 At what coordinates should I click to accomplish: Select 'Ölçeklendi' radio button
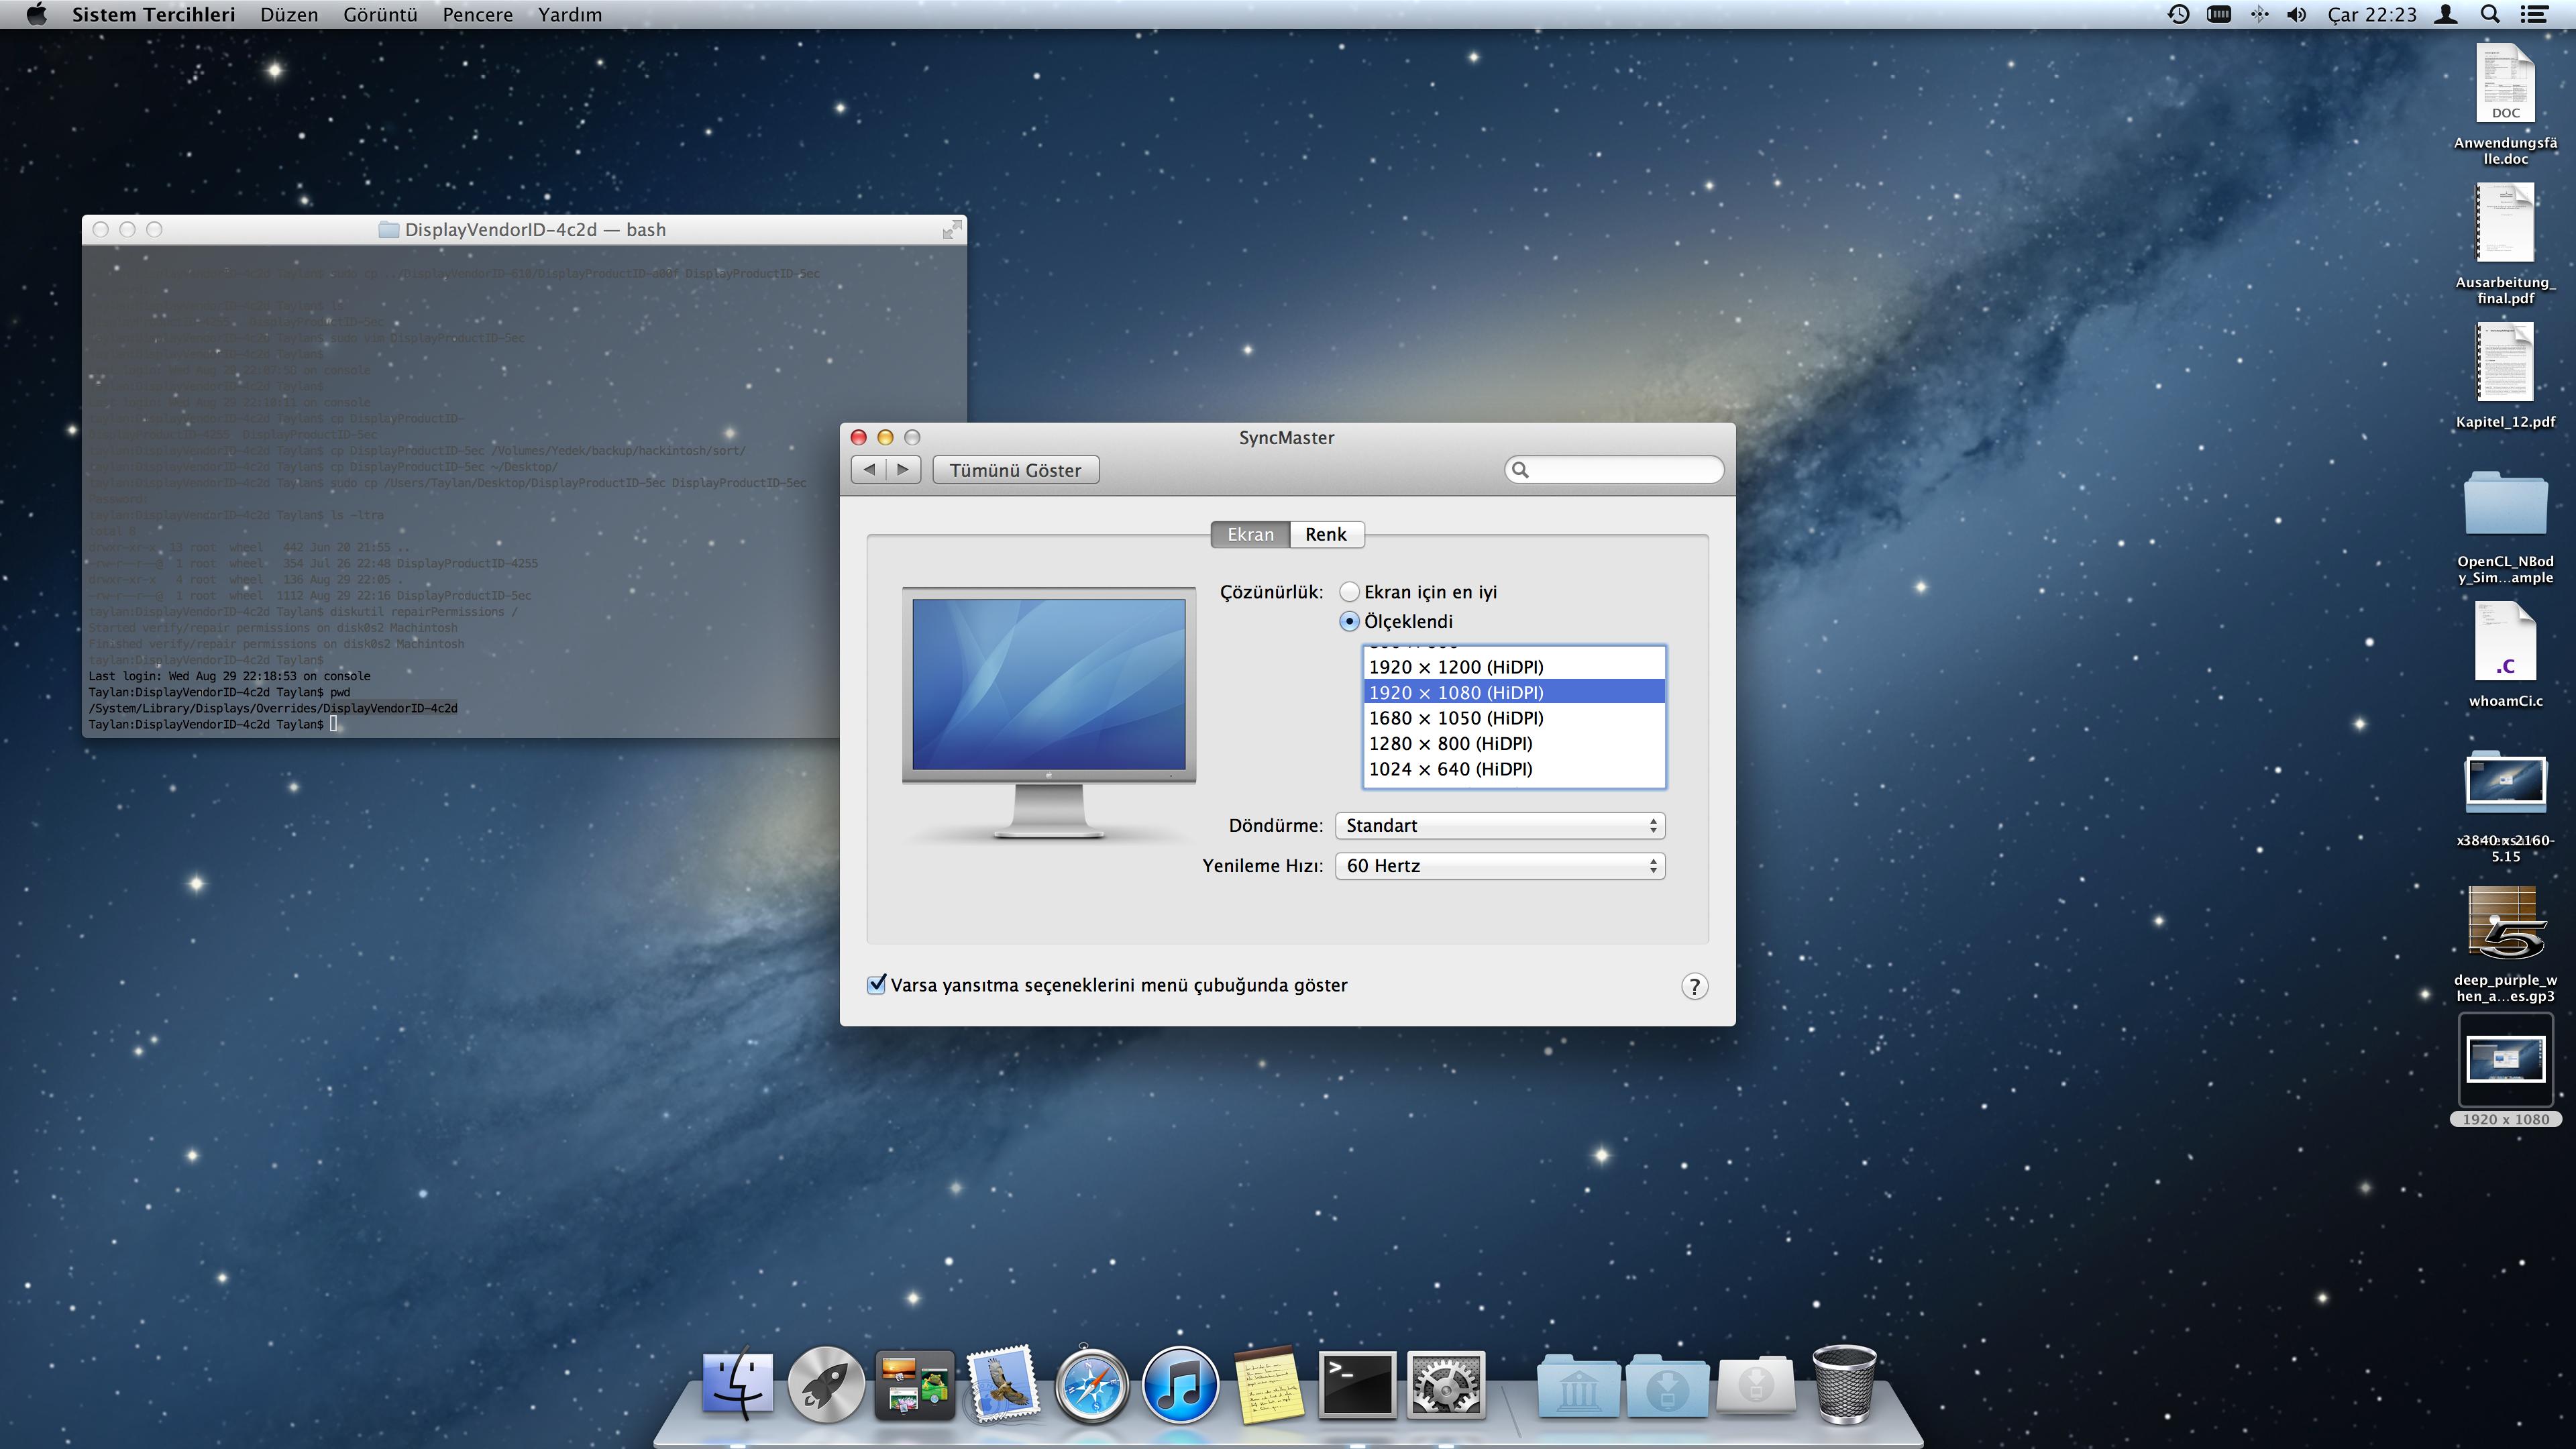pos(1349,621)
